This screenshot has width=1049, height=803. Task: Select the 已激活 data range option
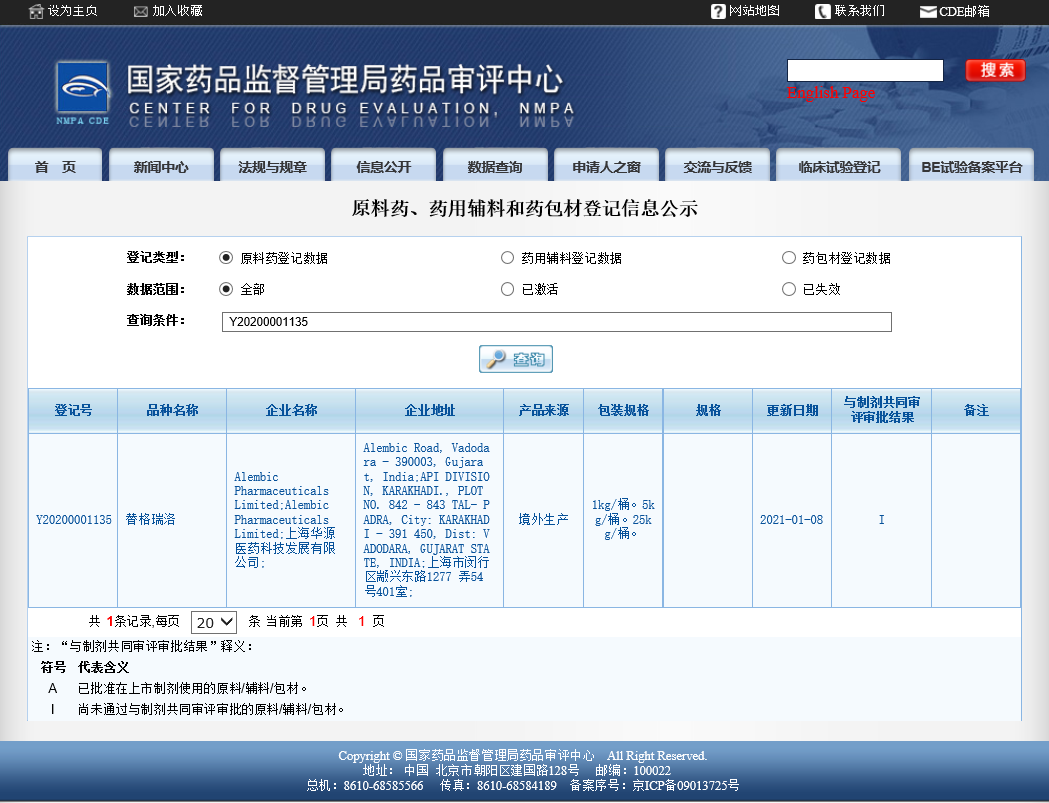(x=508, y=289)
